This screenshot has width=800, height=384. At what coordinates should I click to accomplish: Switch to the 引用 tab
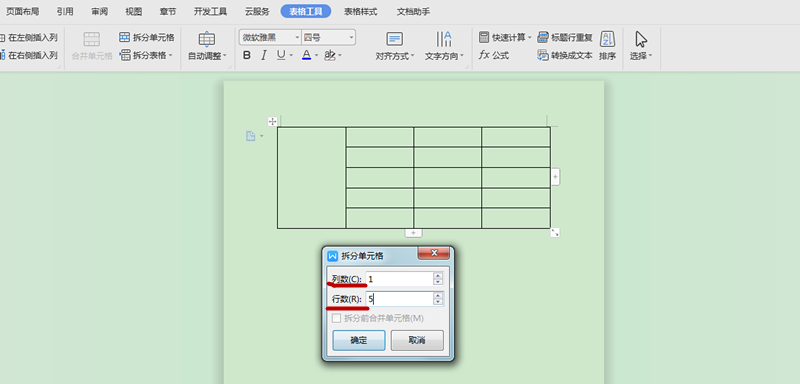(65, 11)
